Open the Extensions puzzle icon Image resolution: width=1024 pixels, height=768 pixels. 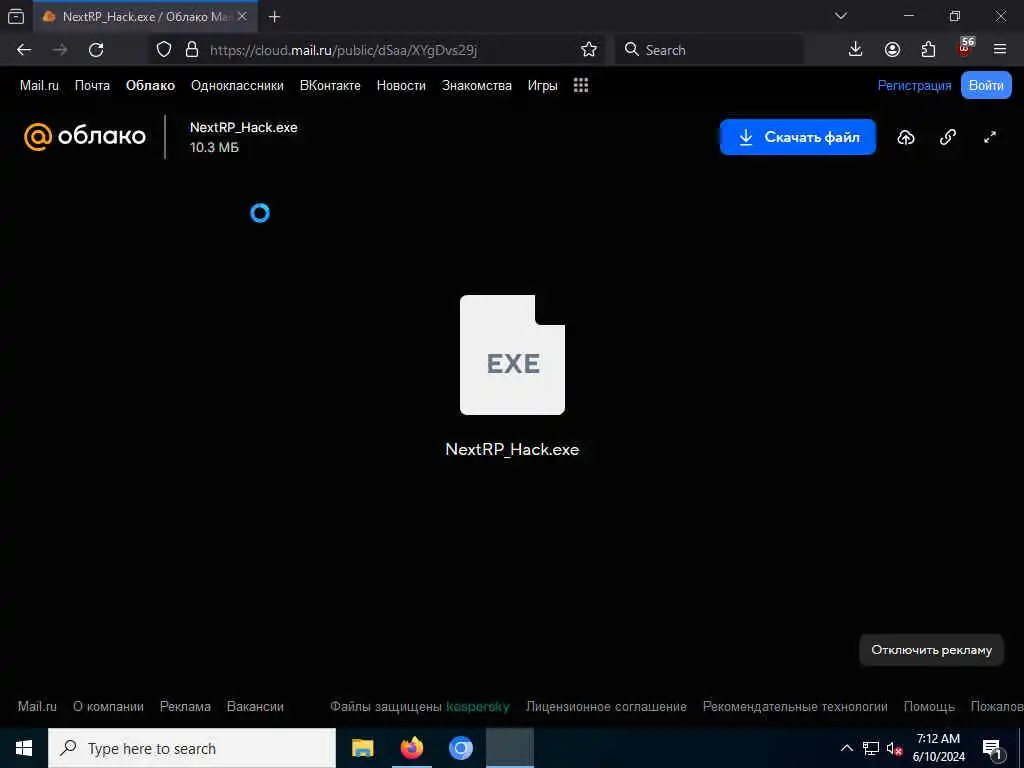[928, 50]
